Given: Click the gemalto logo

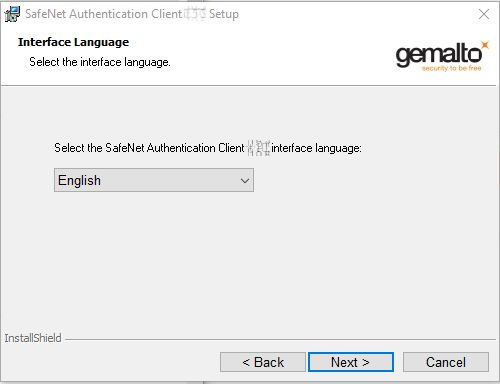Looking at the screenshot, I should pos(442,56).
